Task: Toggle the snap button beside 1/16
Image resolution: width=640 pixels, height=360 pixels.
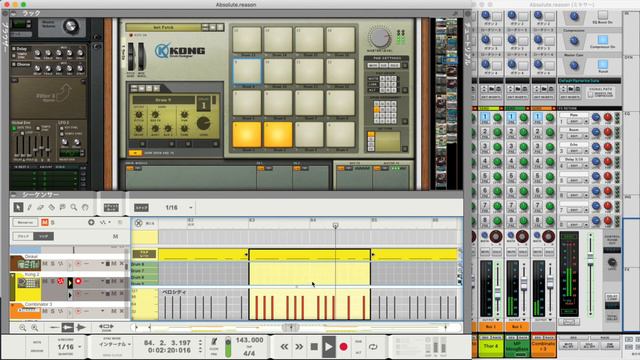Action: click(x=141, y=208)
